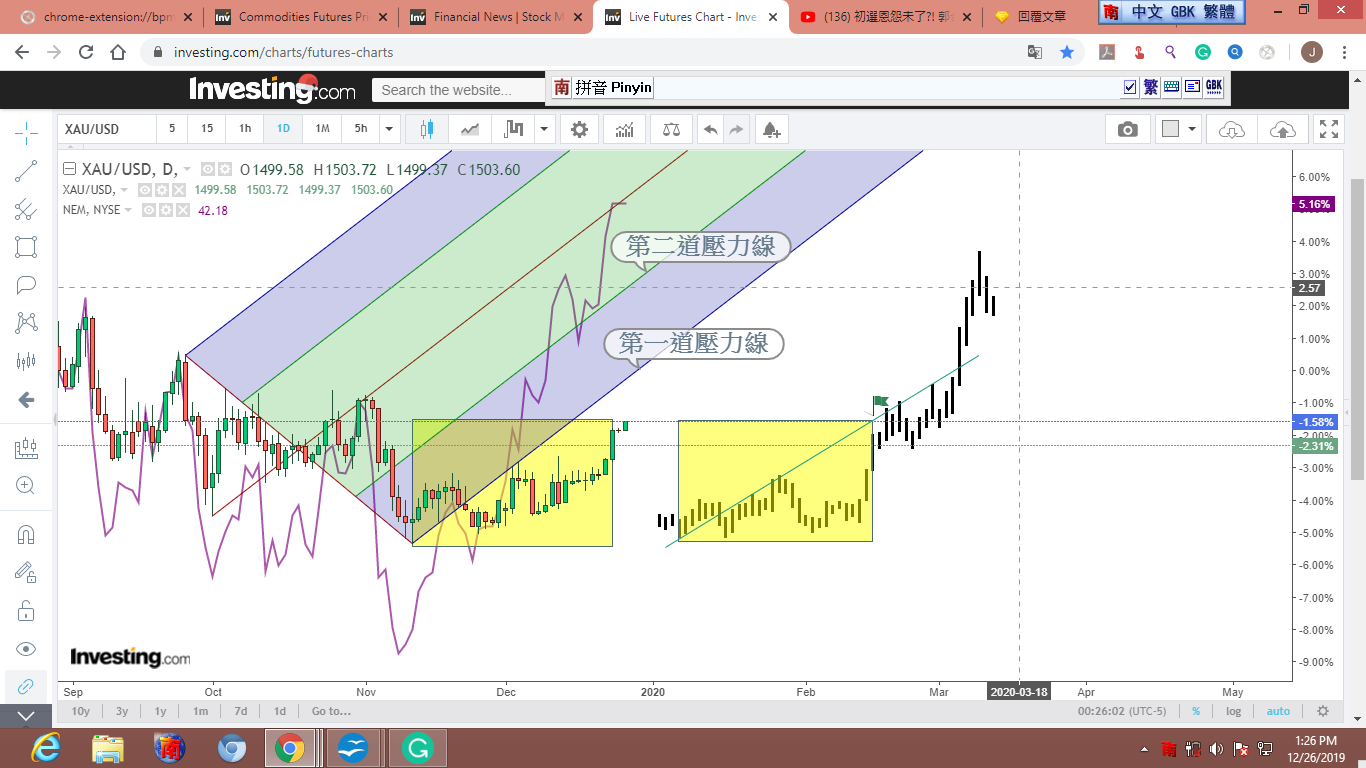Viewport: 1366px width, 768px height.
Task: Create a new price alert
Action: click(x=770, y=129)
